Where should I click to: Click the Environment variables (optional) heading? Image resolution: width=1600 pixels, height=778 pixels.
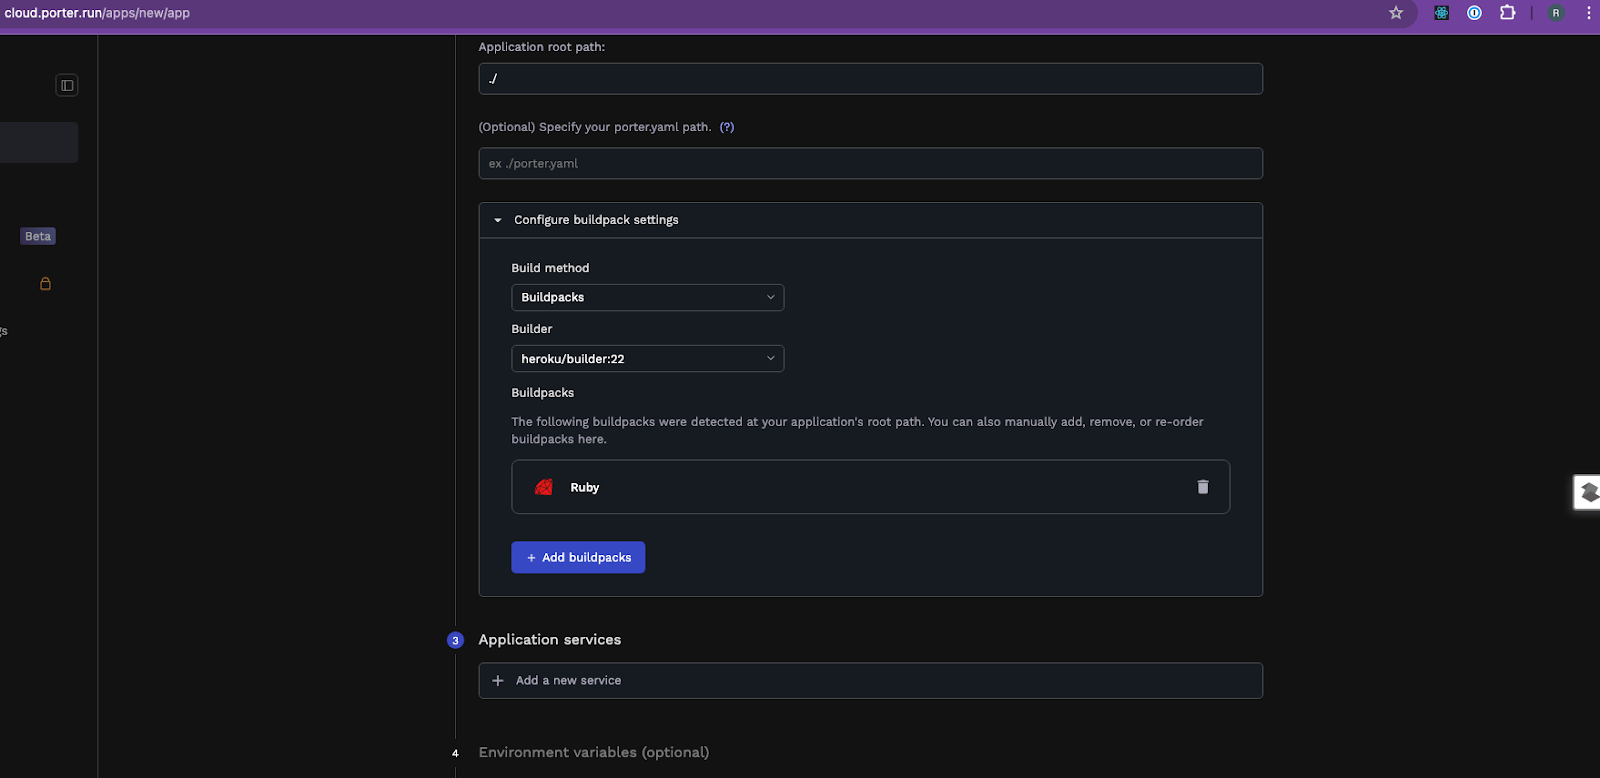point(594,753)
